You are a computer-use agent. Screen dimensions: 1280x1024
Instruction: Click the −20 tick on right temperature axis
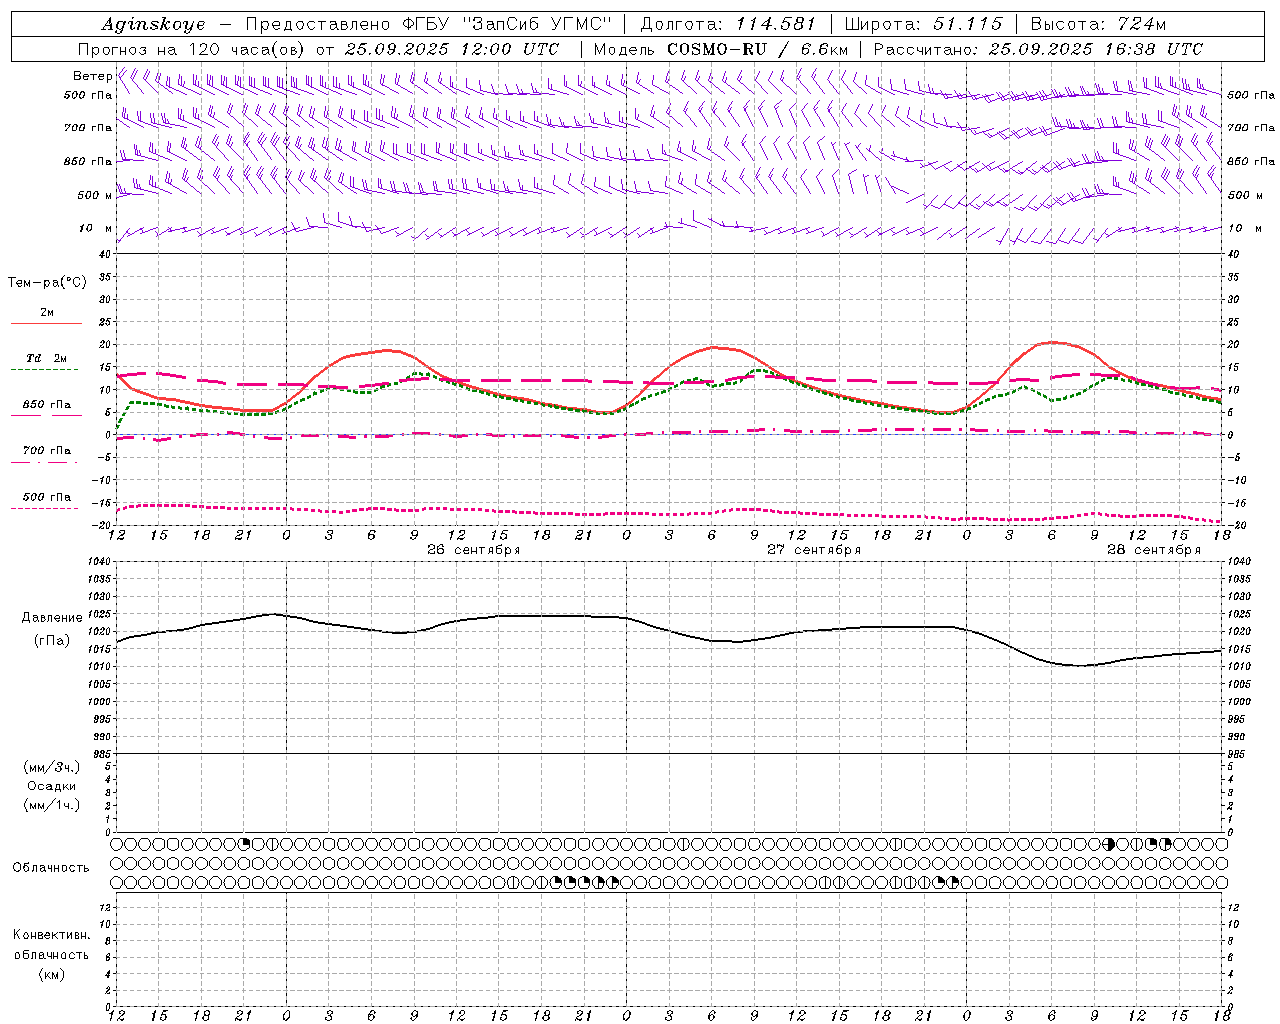1235,525
